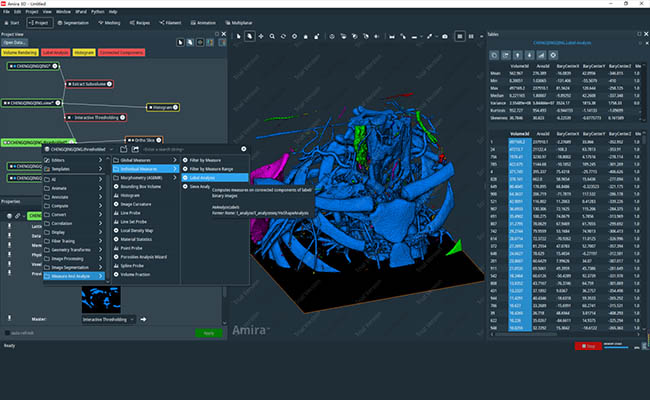Screen dimensions: 650x400
Task: Click the blue thresholded preview thumbnail
Action: click(101, 299)
